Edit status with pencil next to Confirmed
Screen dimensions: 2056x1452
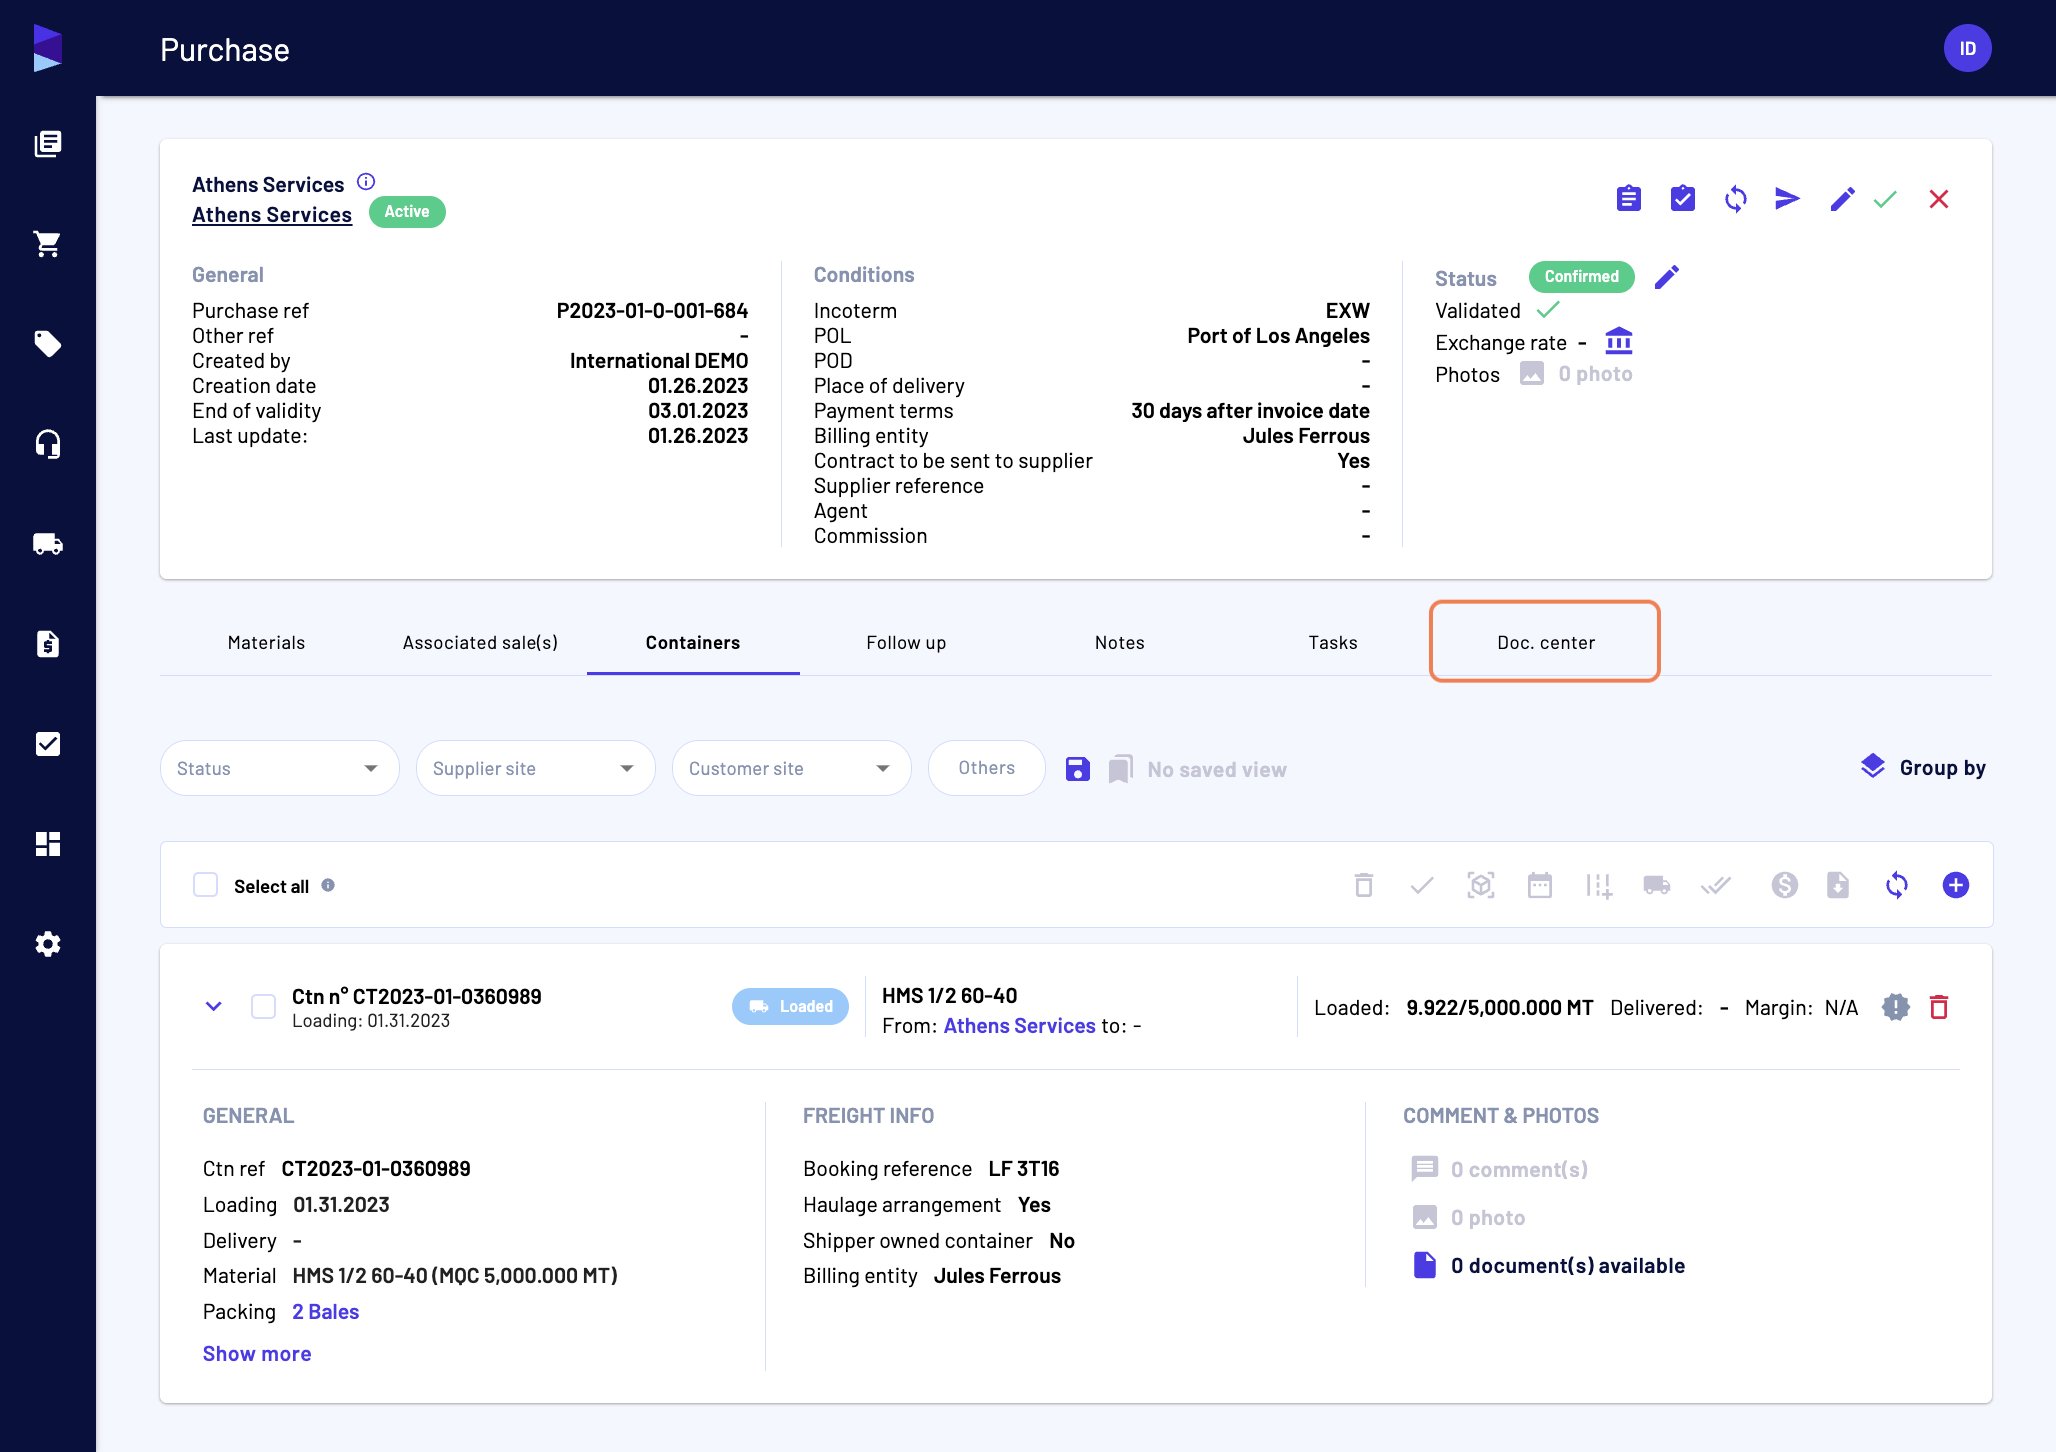pyautogui.click(x=1666, y=277)
